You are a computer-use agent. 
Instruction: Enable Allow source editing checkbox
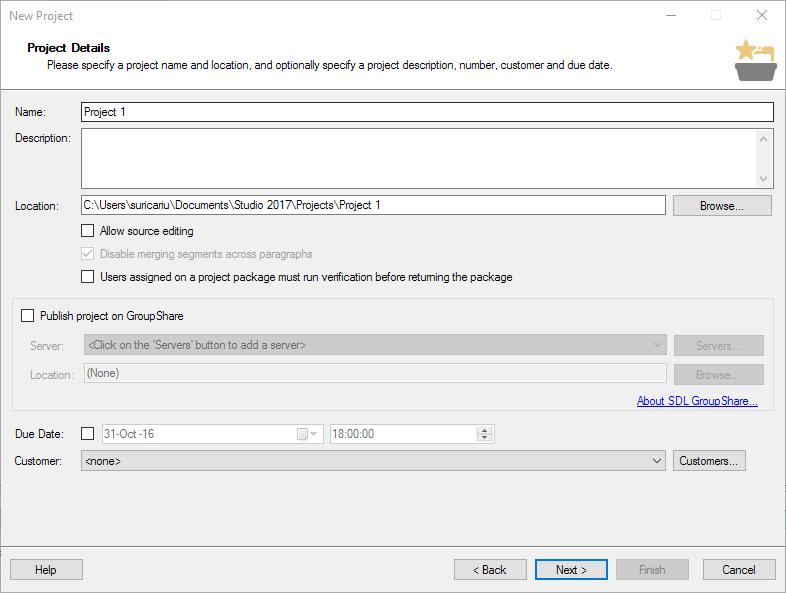(x=88, y=231)
